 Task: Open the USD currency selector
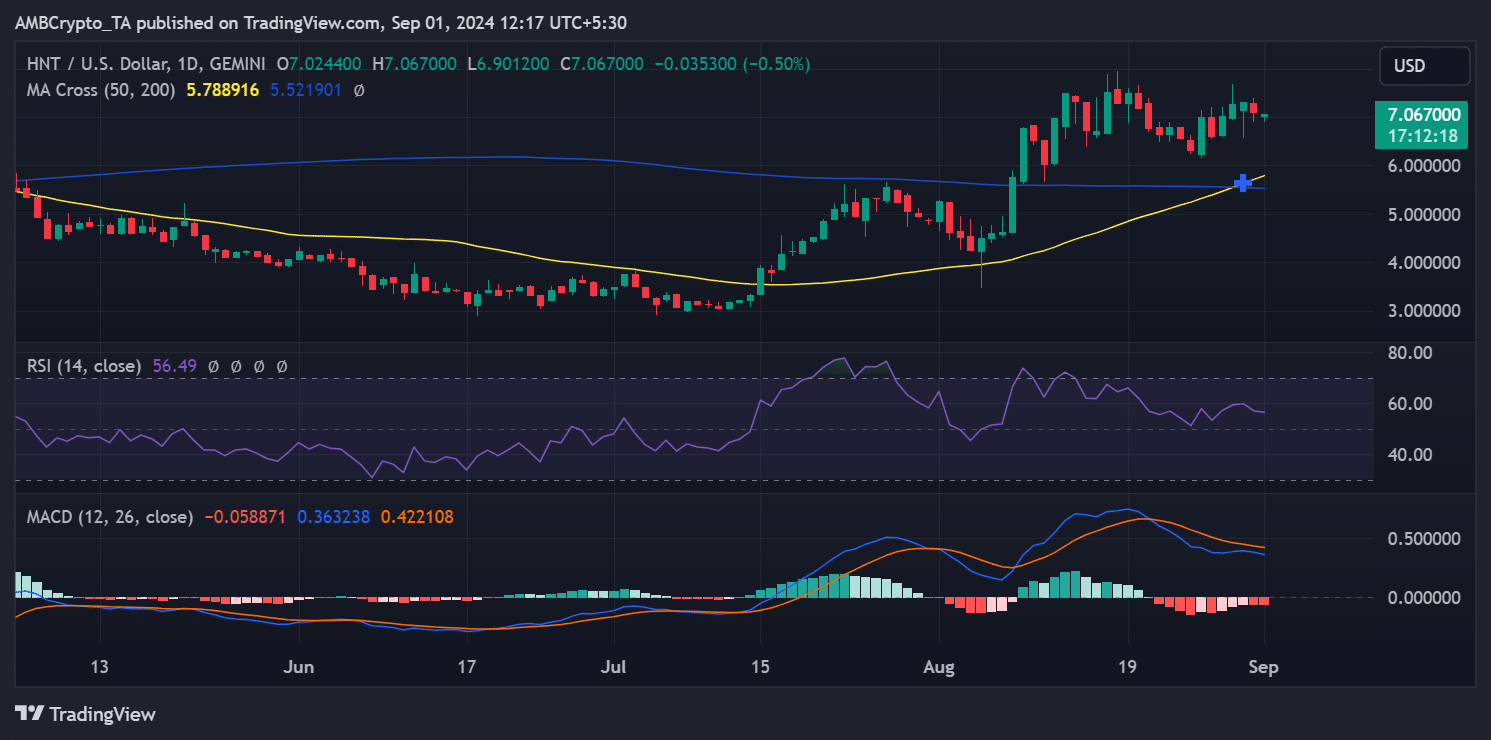[1425, 66]
